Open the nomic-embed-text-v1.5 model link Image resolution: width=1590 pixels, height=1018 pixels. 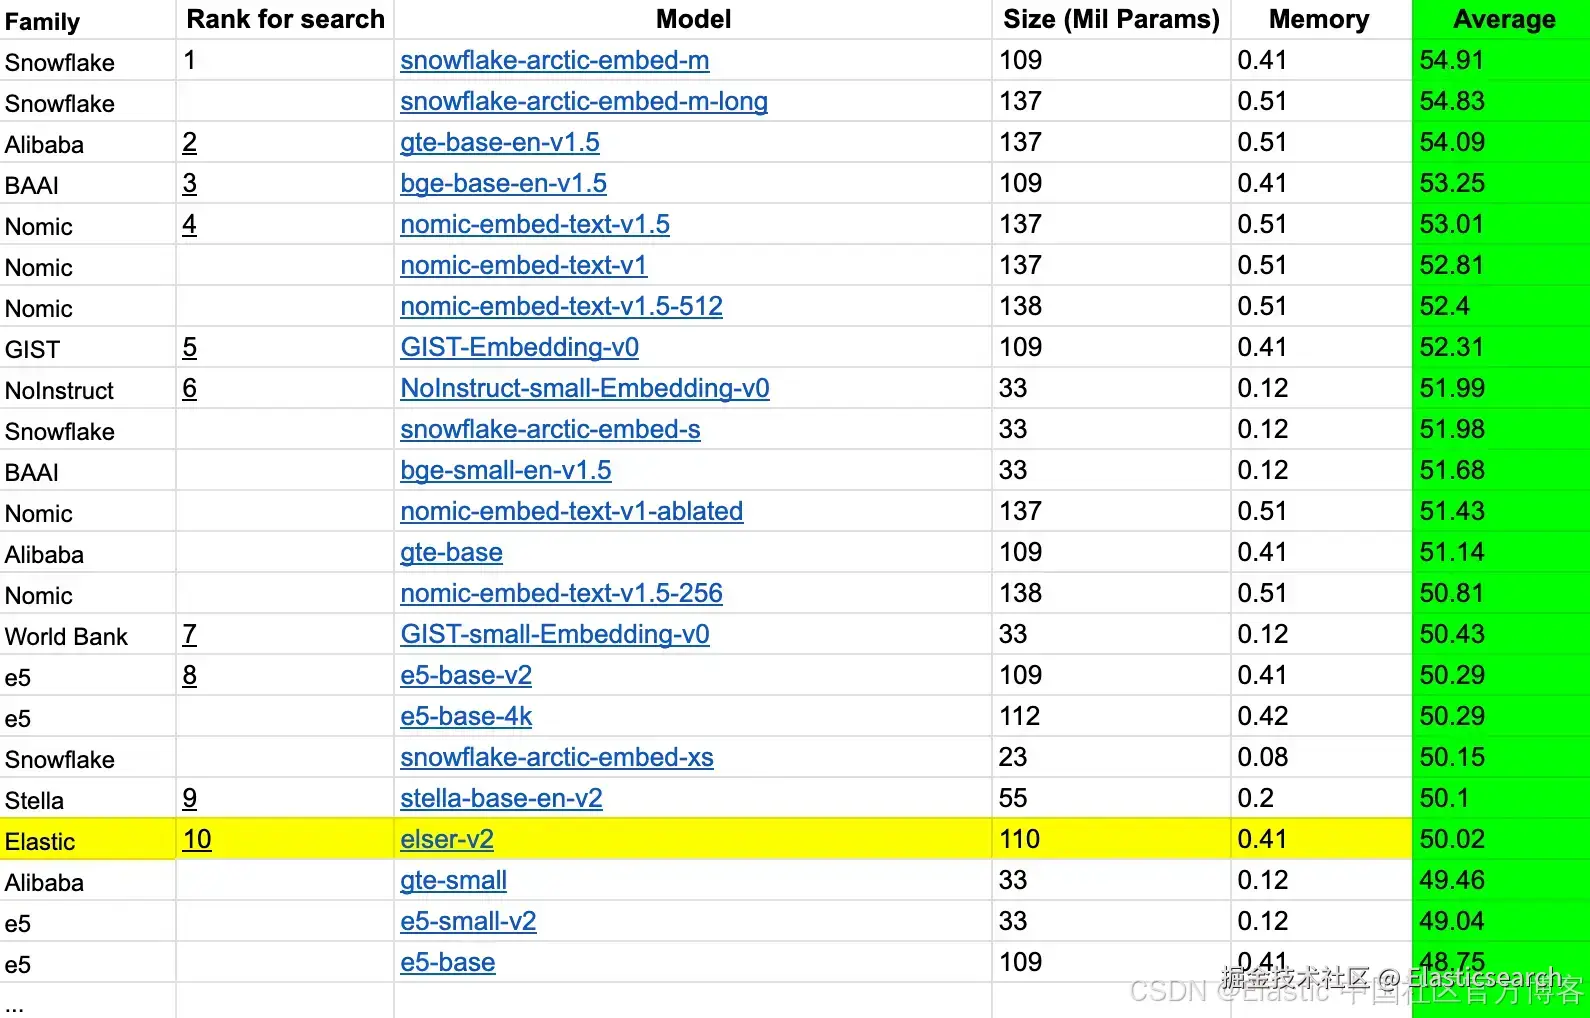point(535,225)
